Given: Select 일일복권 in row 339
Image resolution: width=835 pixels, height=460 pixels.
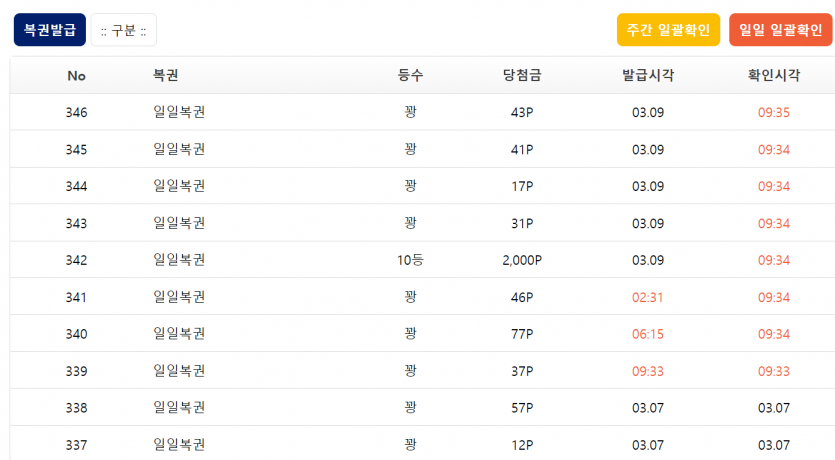Looking at the screenshot, I should coord(179,371).
